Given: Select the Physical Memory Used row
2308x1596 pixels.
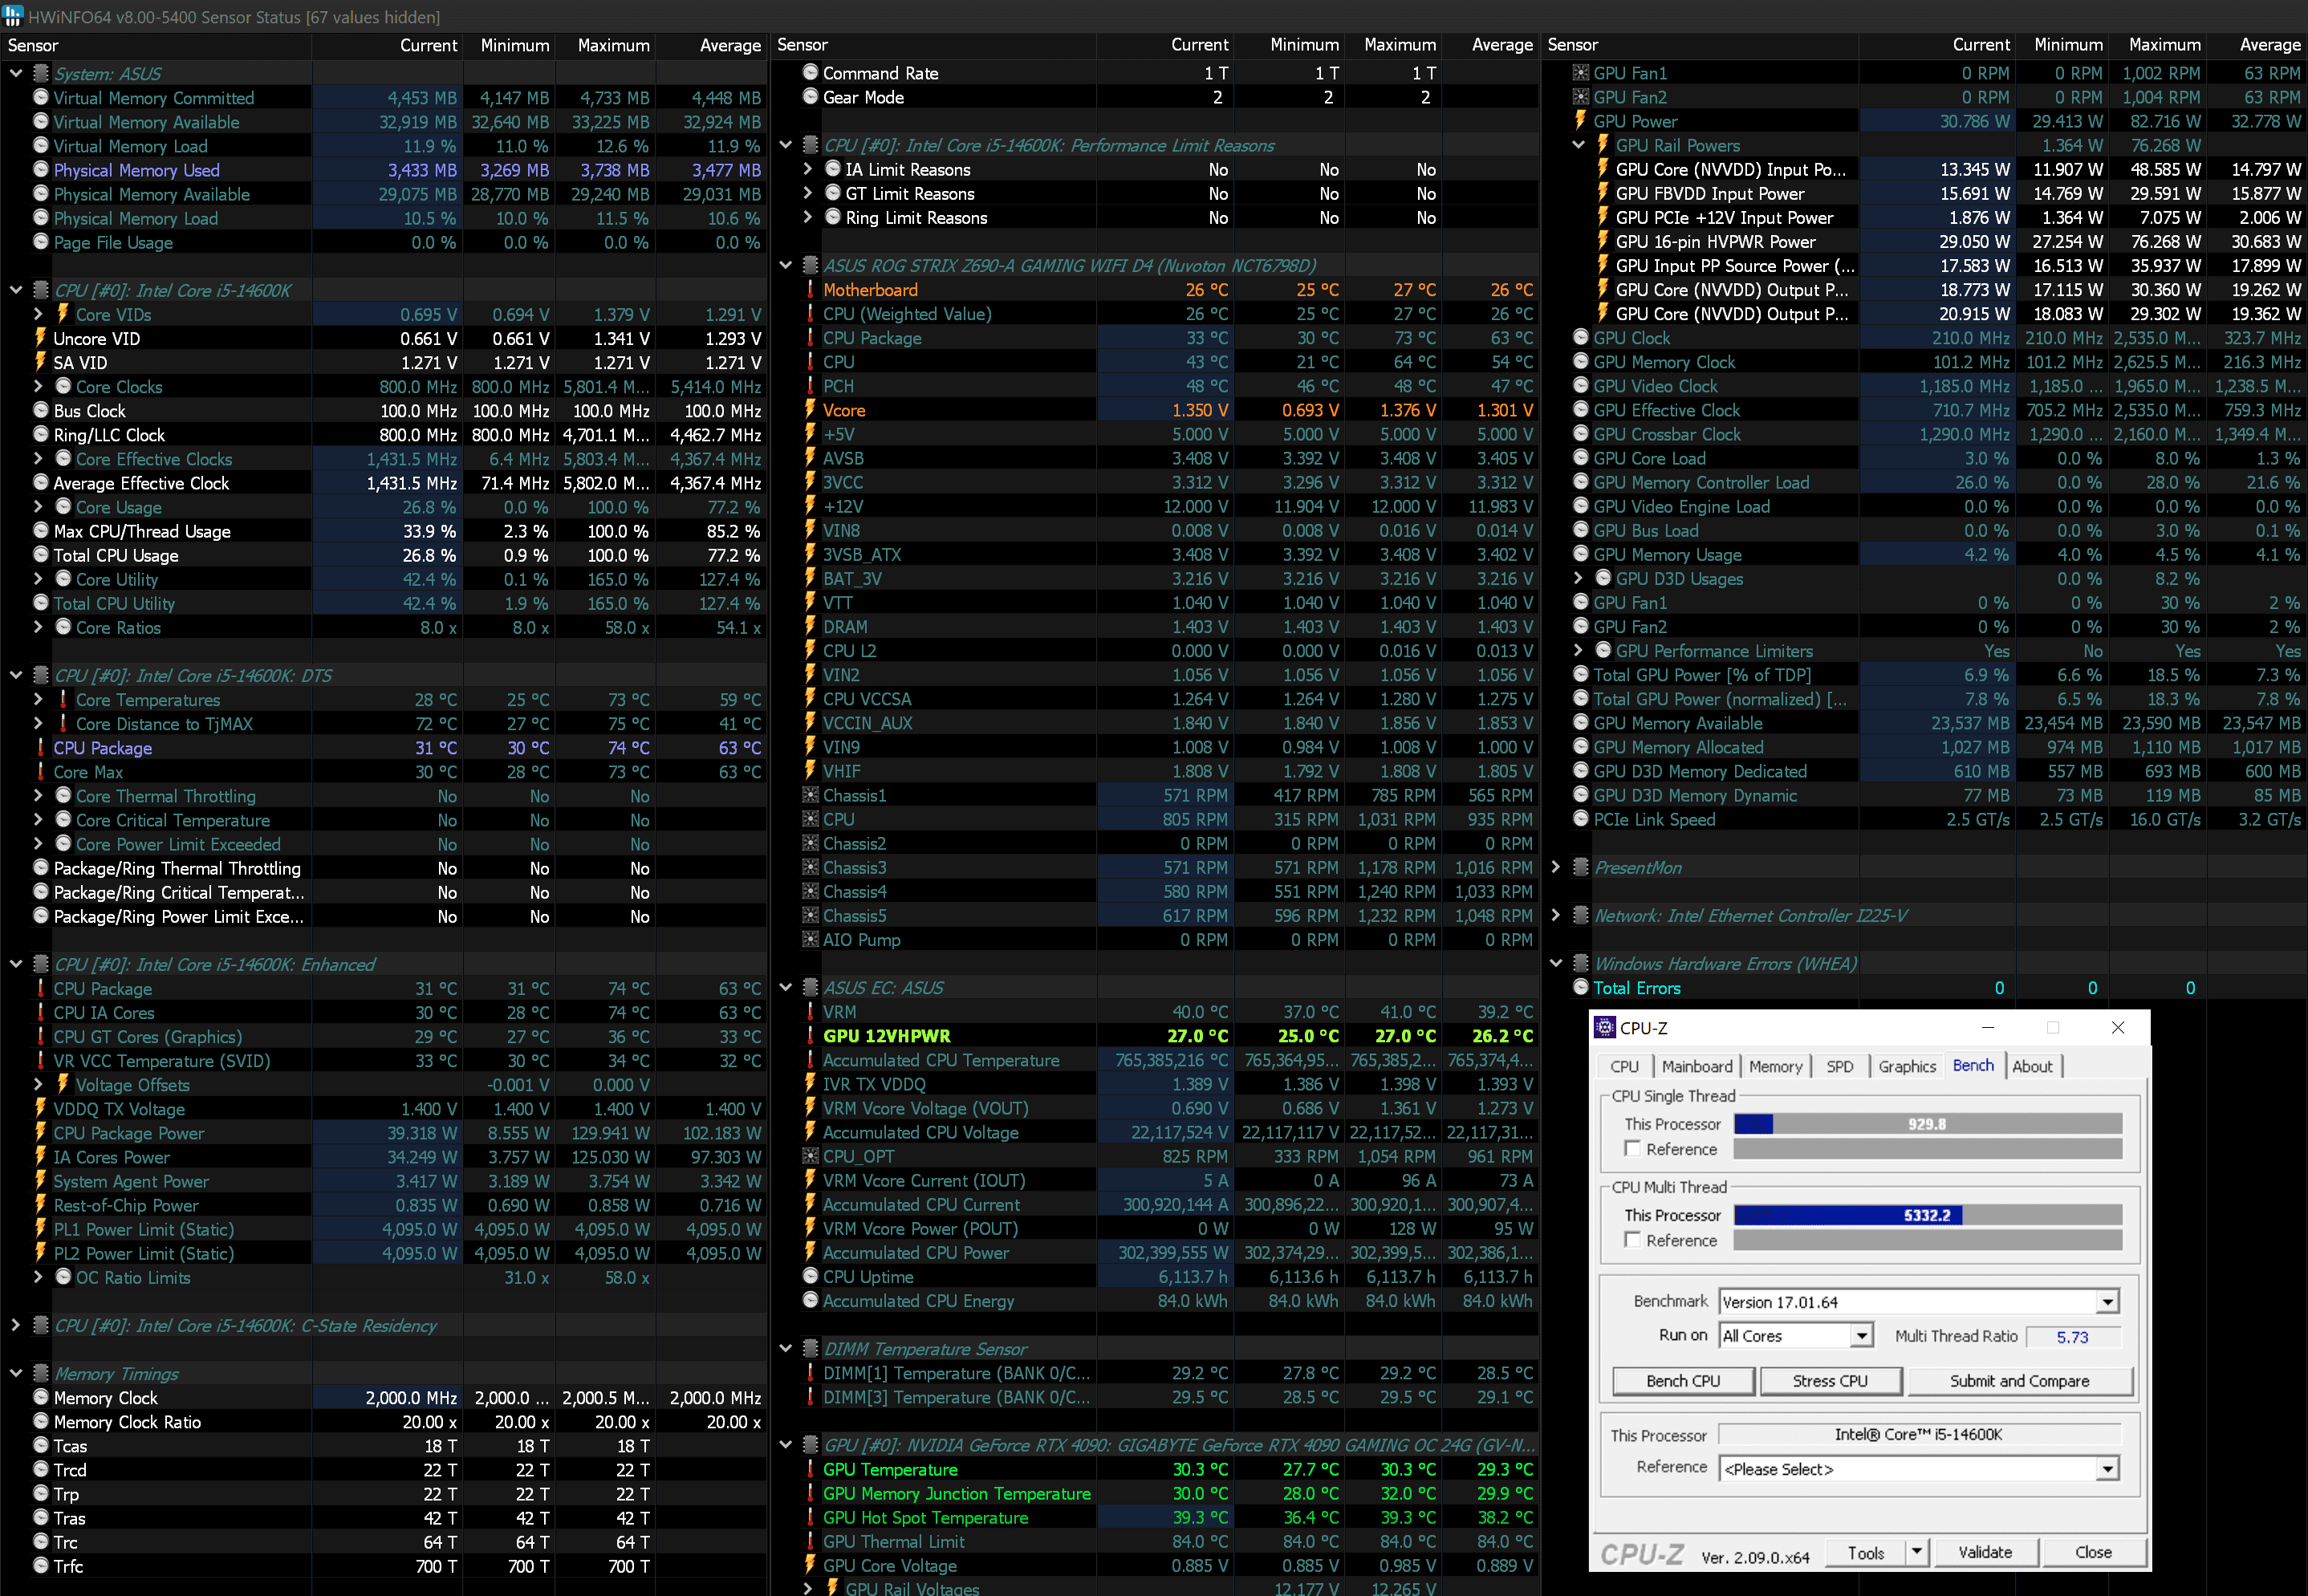Looking at the screenshot, I should (384, 170).
